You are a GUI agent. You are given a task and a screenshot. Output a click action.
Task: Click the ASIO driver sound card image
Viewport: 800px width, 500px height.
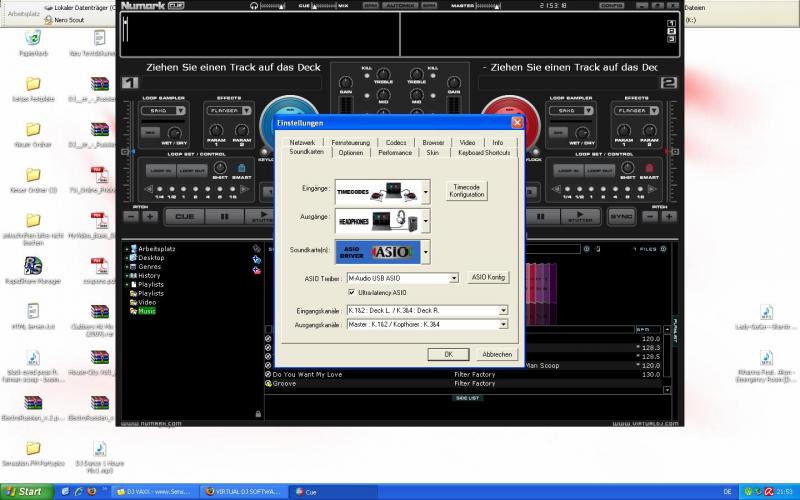pos(377,252)
